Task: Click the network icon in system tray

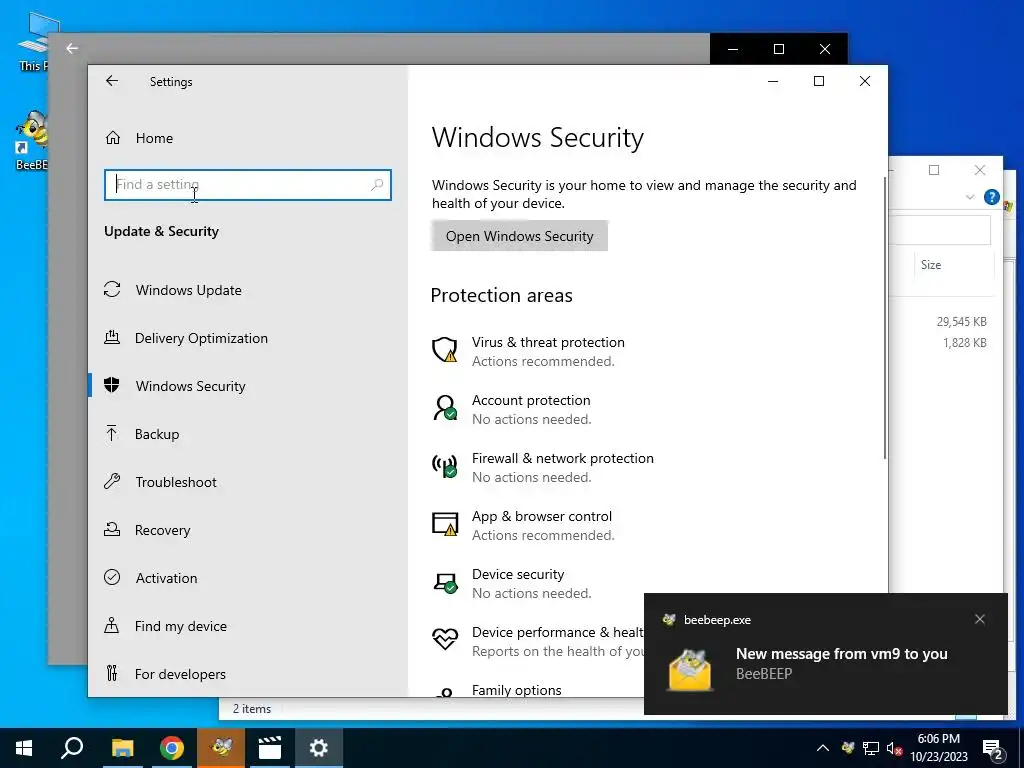Action: pos(871,748)
